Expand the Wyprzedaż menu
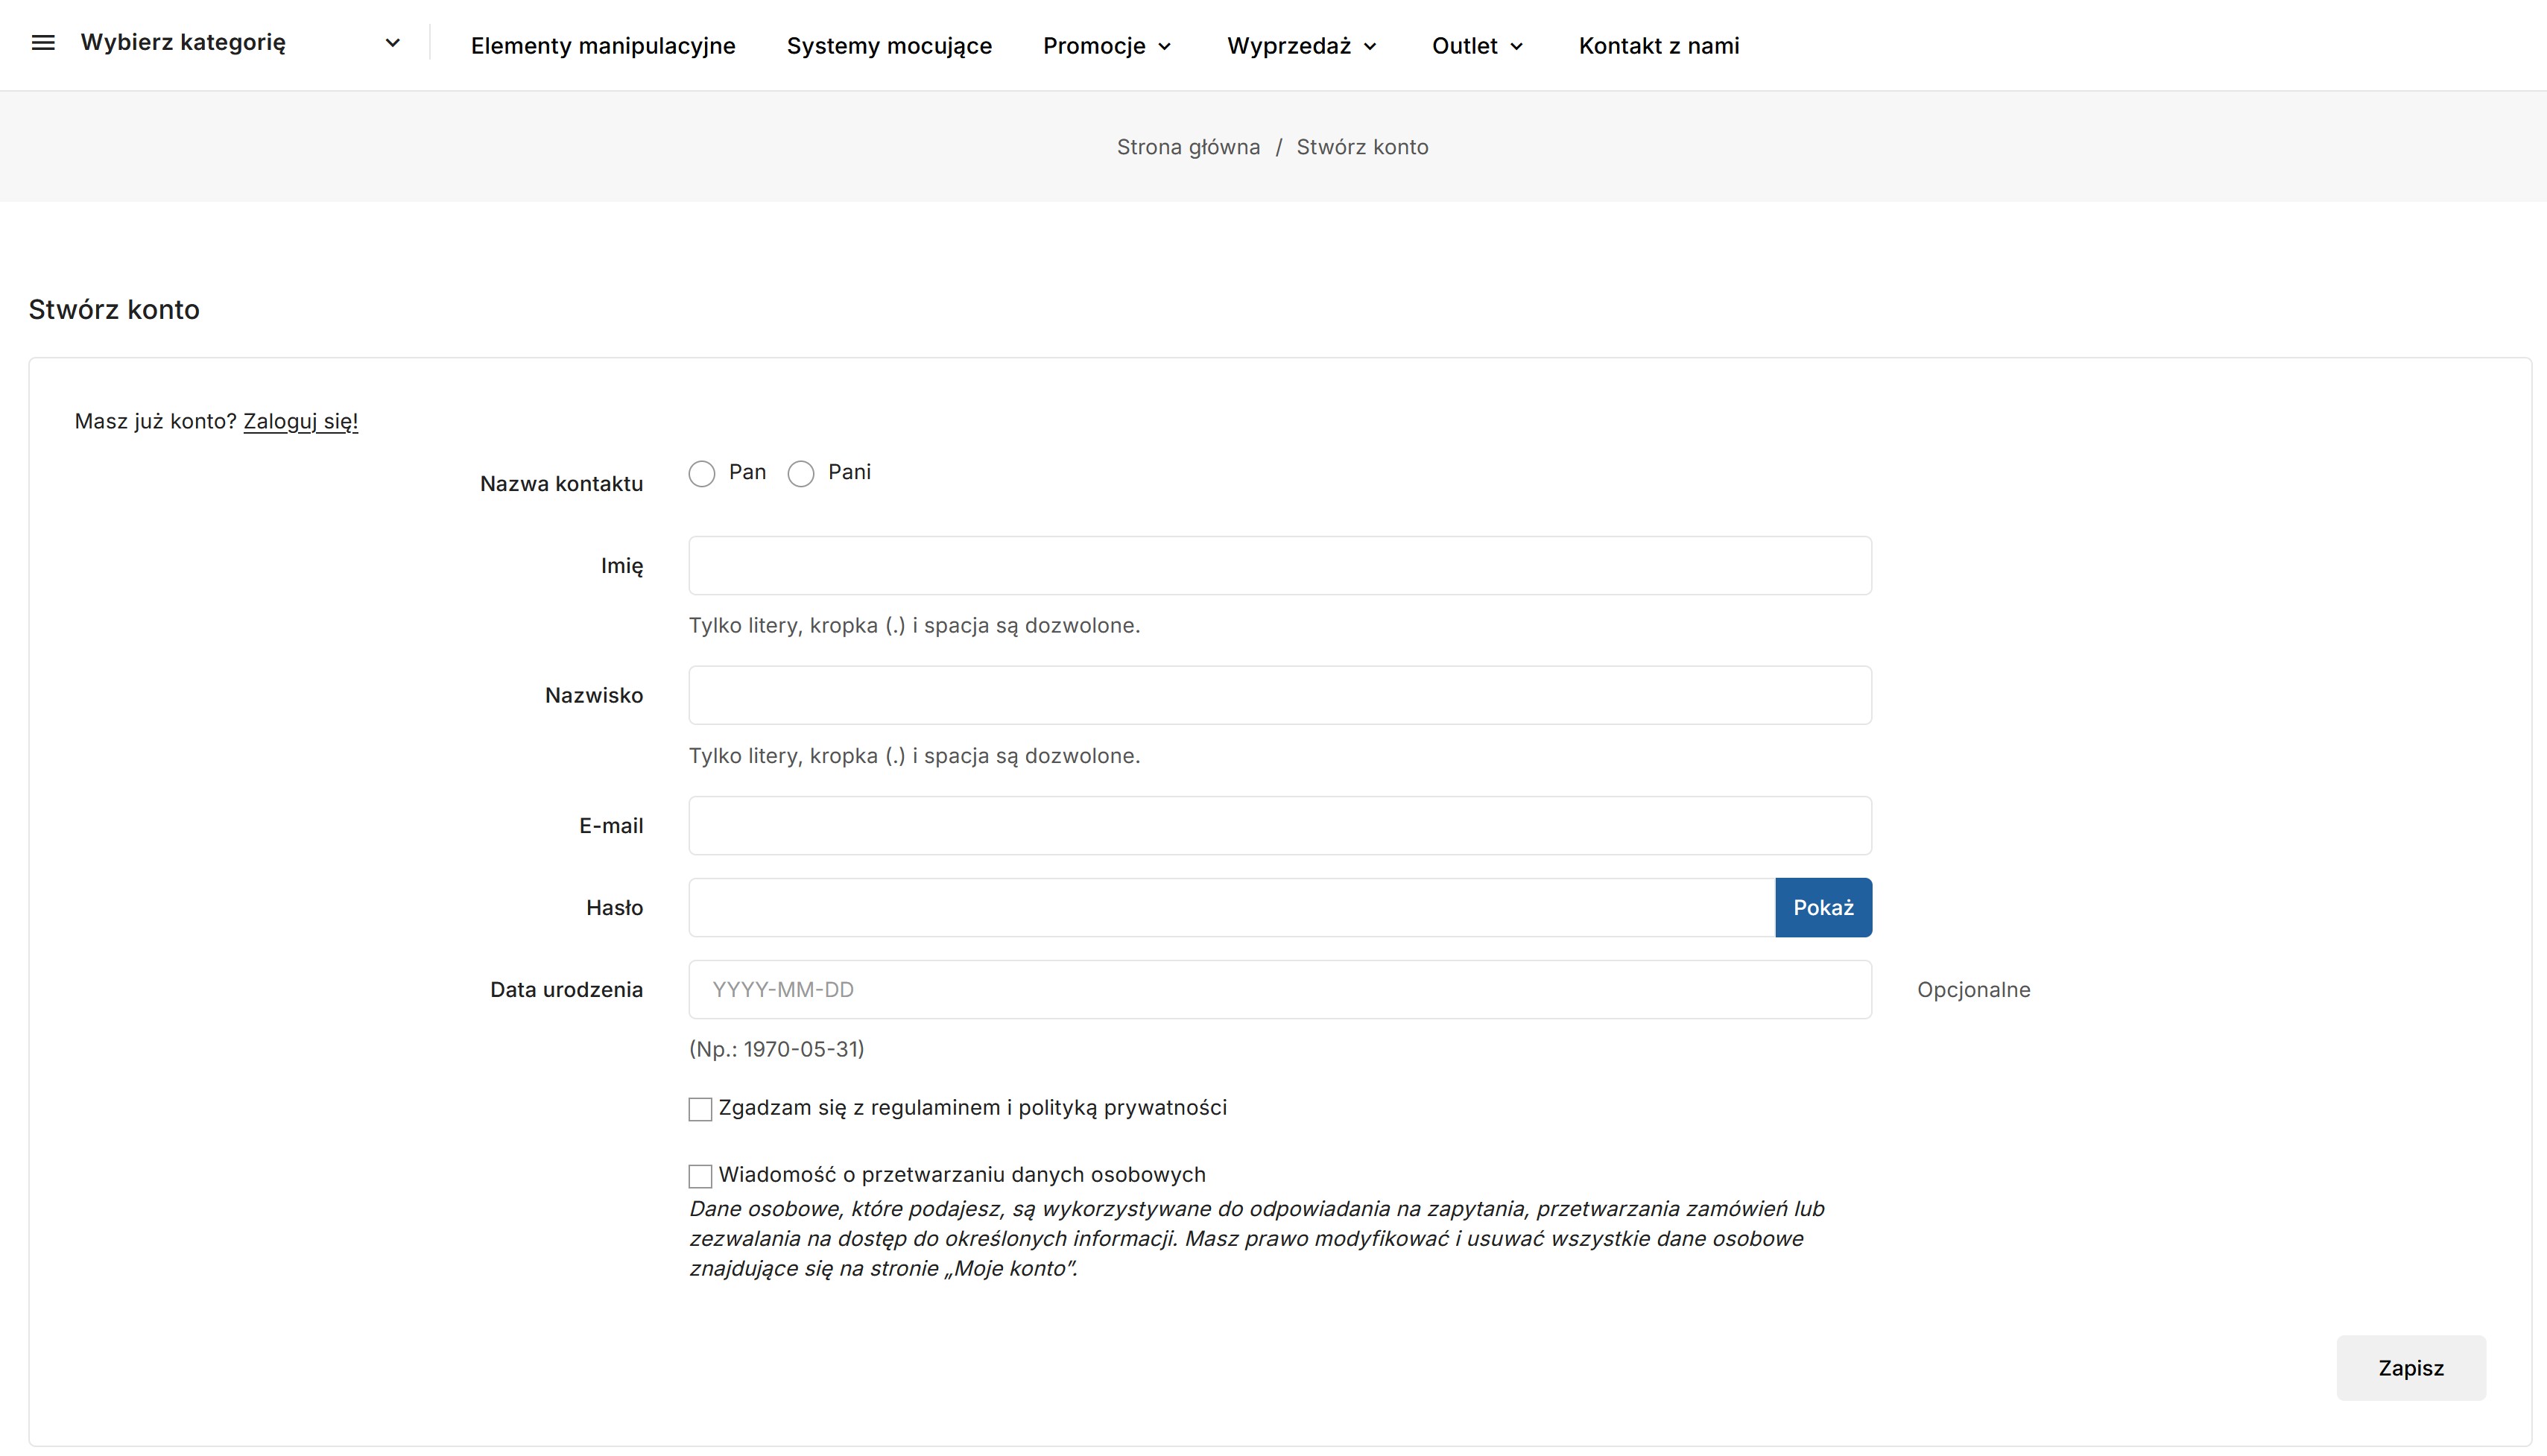This screenshot has width=2547, height=1456. (x=1301, y=46)
